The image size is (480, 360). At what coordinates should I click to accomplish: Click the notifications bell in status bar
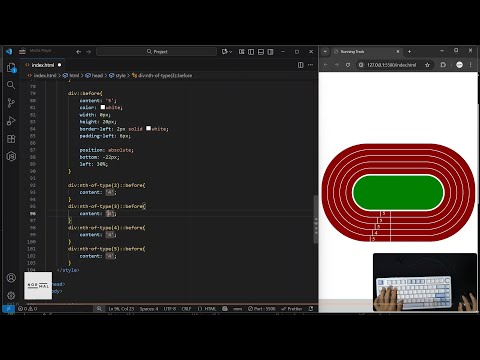click(x=311, y=309)
